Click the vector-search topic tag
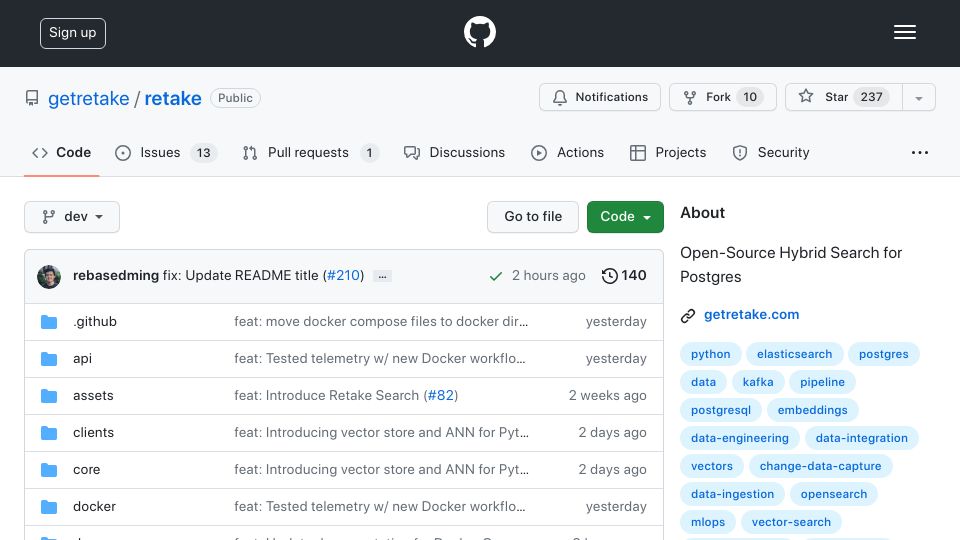Image resolution: width=960 pixels, height=540 pixels. (791, 522)
